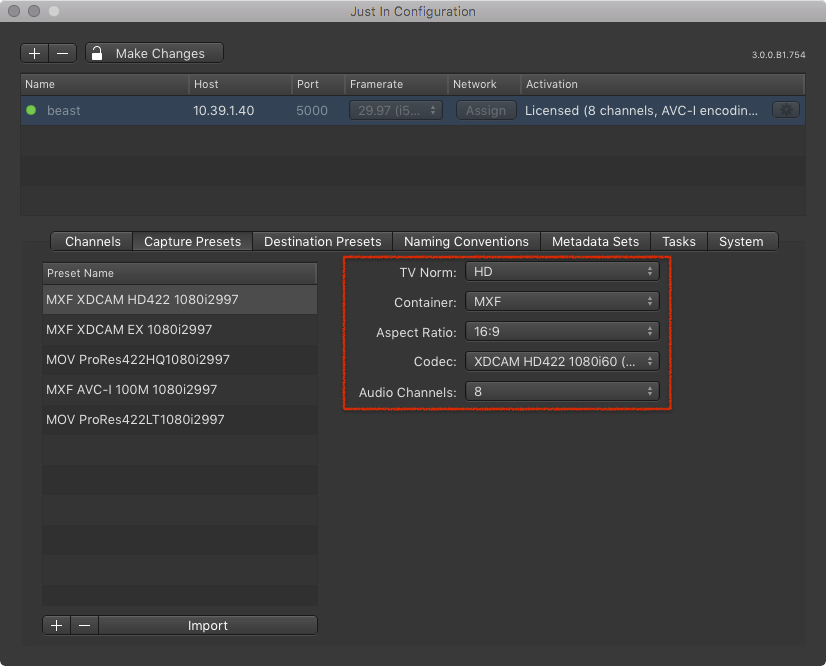Open the Container dropdown
826x666 pixels.
point(562,302)
